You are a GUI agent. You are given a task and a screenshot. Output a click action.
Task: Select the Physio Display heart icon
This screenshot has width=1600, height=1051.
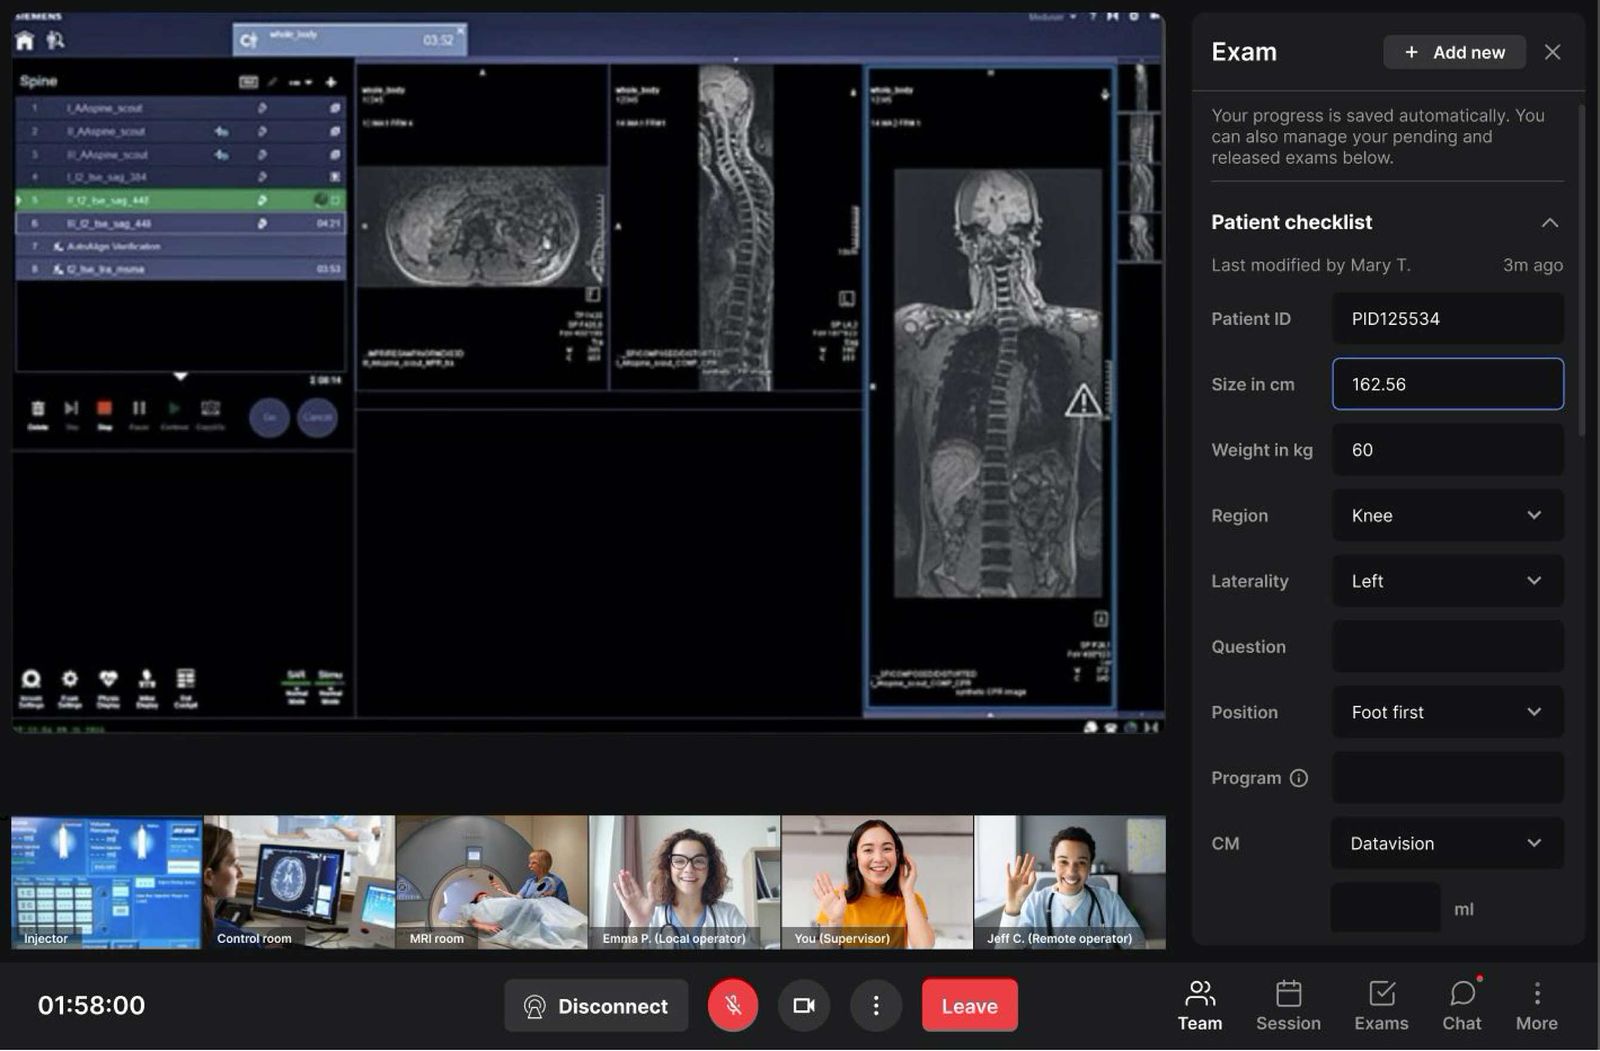click(x=109, y=680)
